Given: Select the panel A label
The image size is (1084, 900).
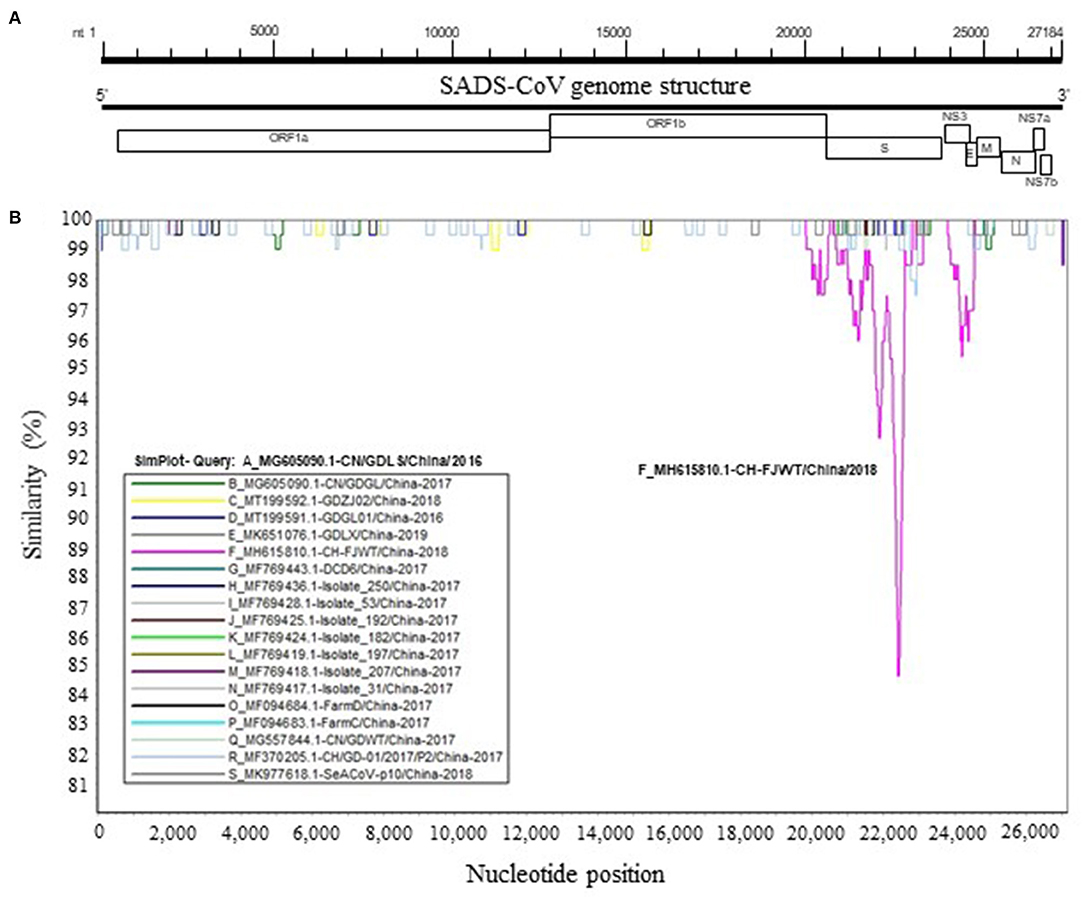Looking at the screenshot, I should tap(15, 19).
